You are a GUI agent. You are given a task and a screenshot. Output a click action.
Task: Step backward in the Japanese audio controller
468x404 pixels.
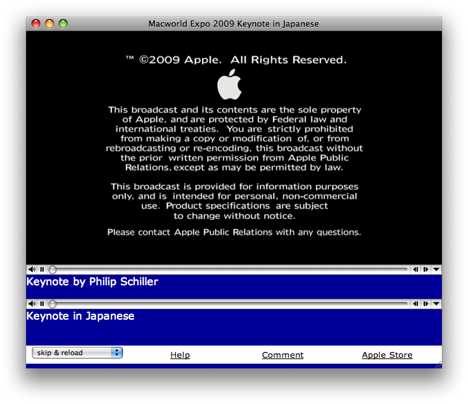coord(415,304)
